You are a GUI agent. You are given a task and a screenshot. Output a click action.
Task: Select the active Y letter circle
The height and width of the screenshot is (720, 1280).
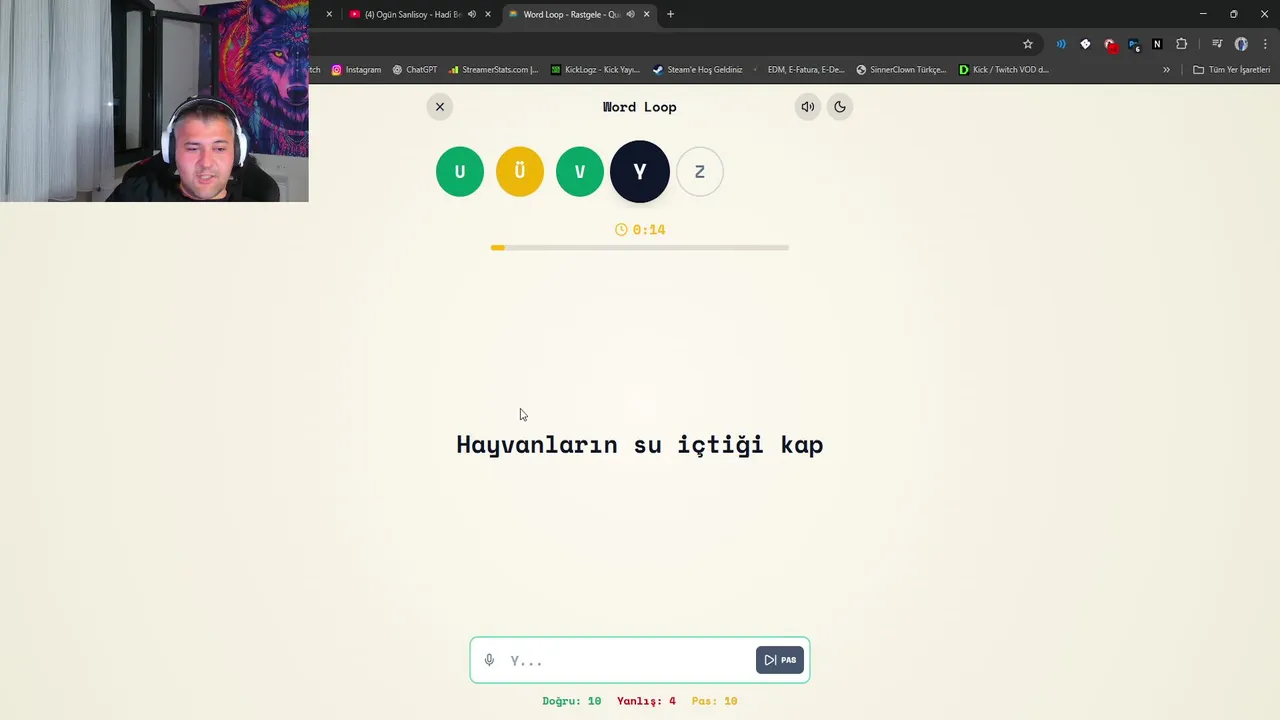coord(640,172)
